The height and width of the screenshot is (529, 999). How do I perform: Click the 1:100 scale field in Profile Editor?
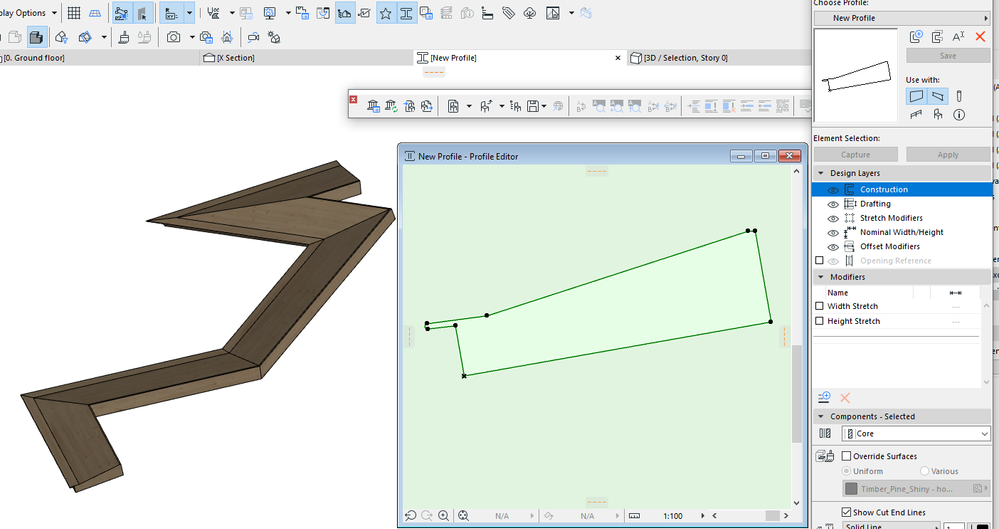pos(673,516)
